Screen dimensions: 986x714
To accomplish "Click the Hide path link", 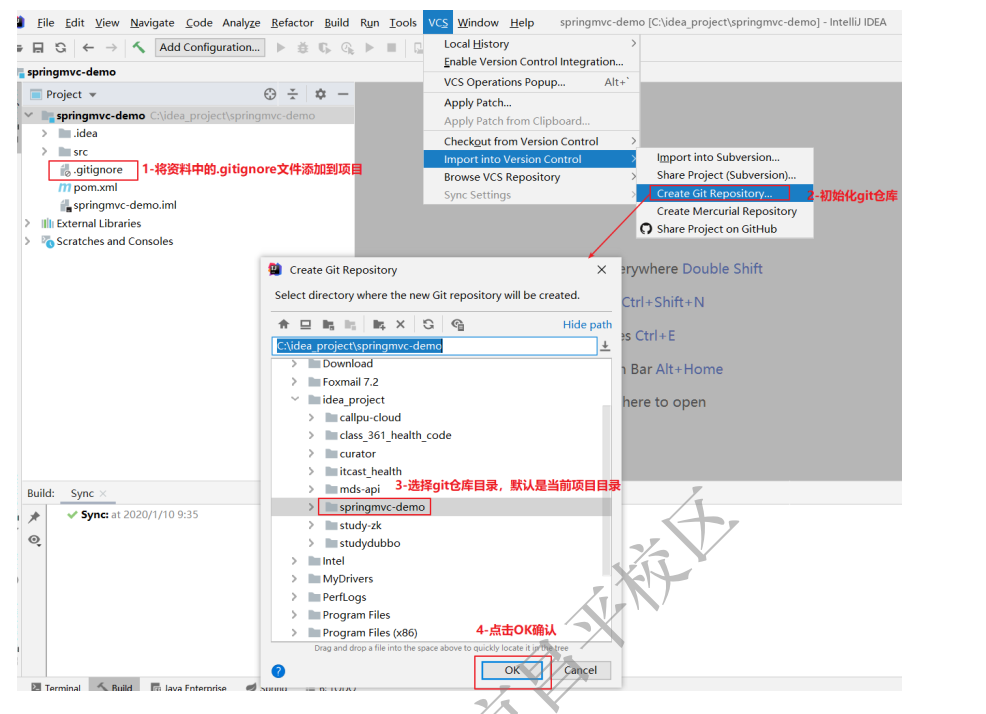I will (587, 325).
